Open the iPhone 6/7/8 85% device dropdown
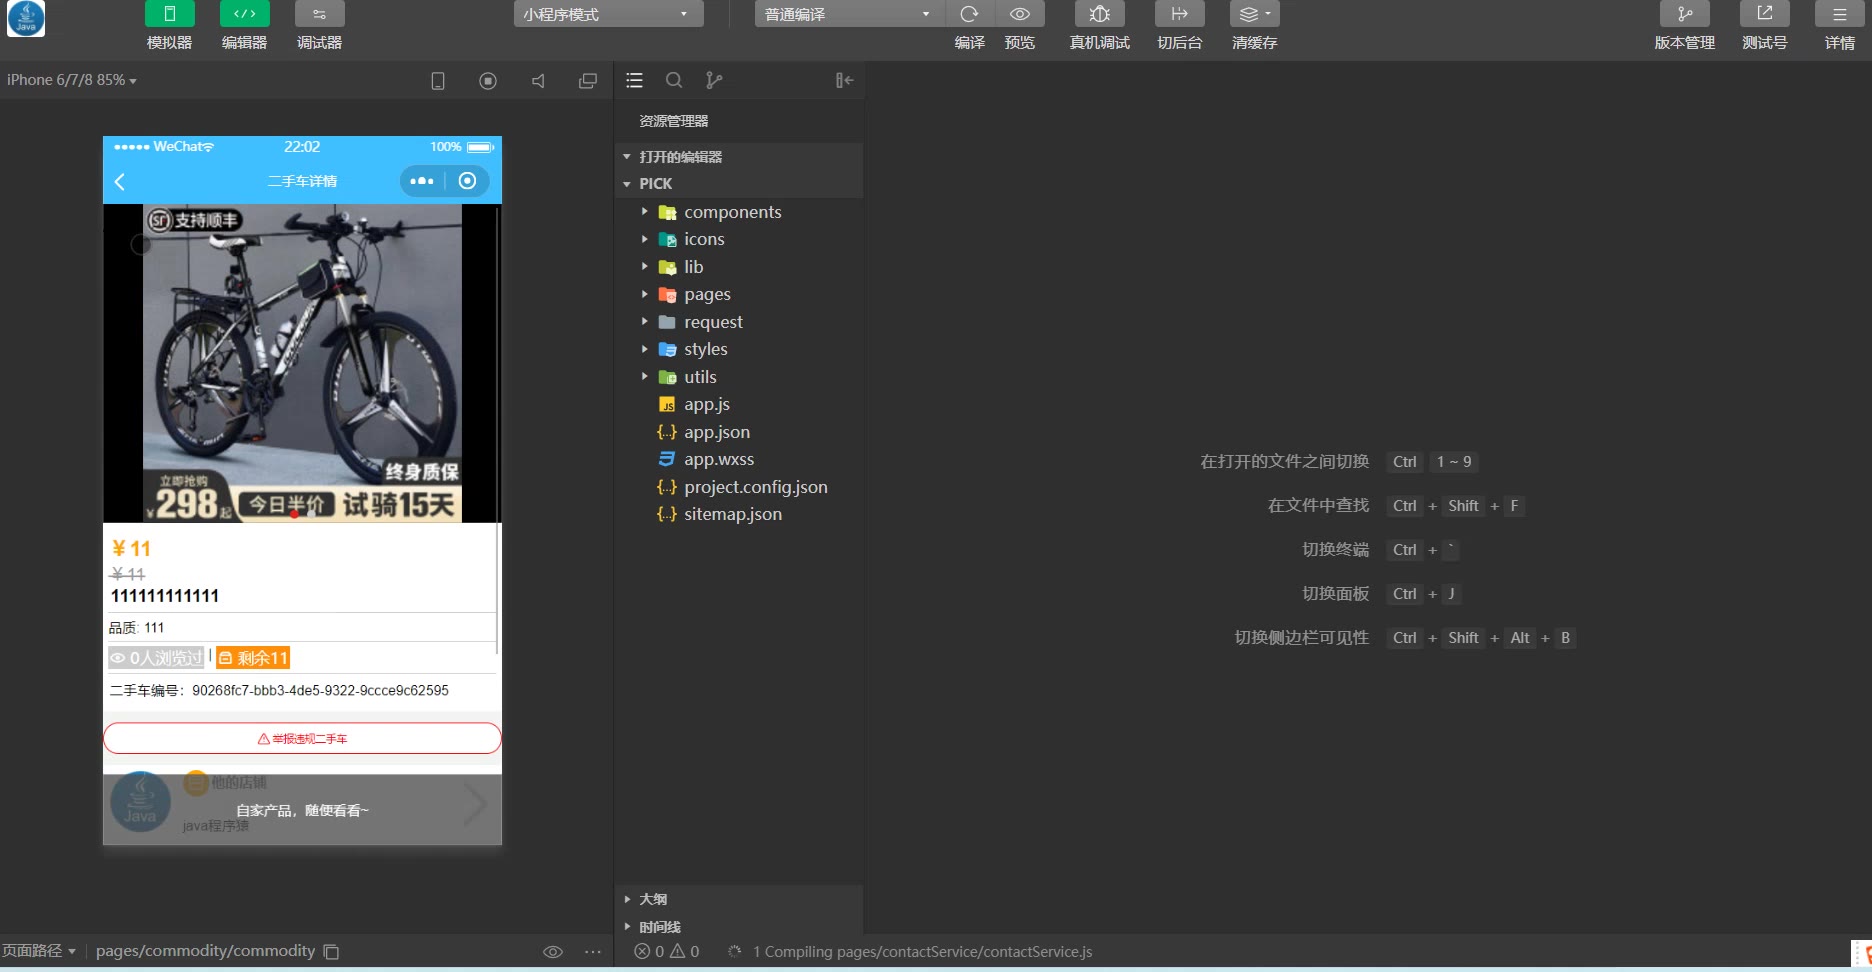 [72, 80]
